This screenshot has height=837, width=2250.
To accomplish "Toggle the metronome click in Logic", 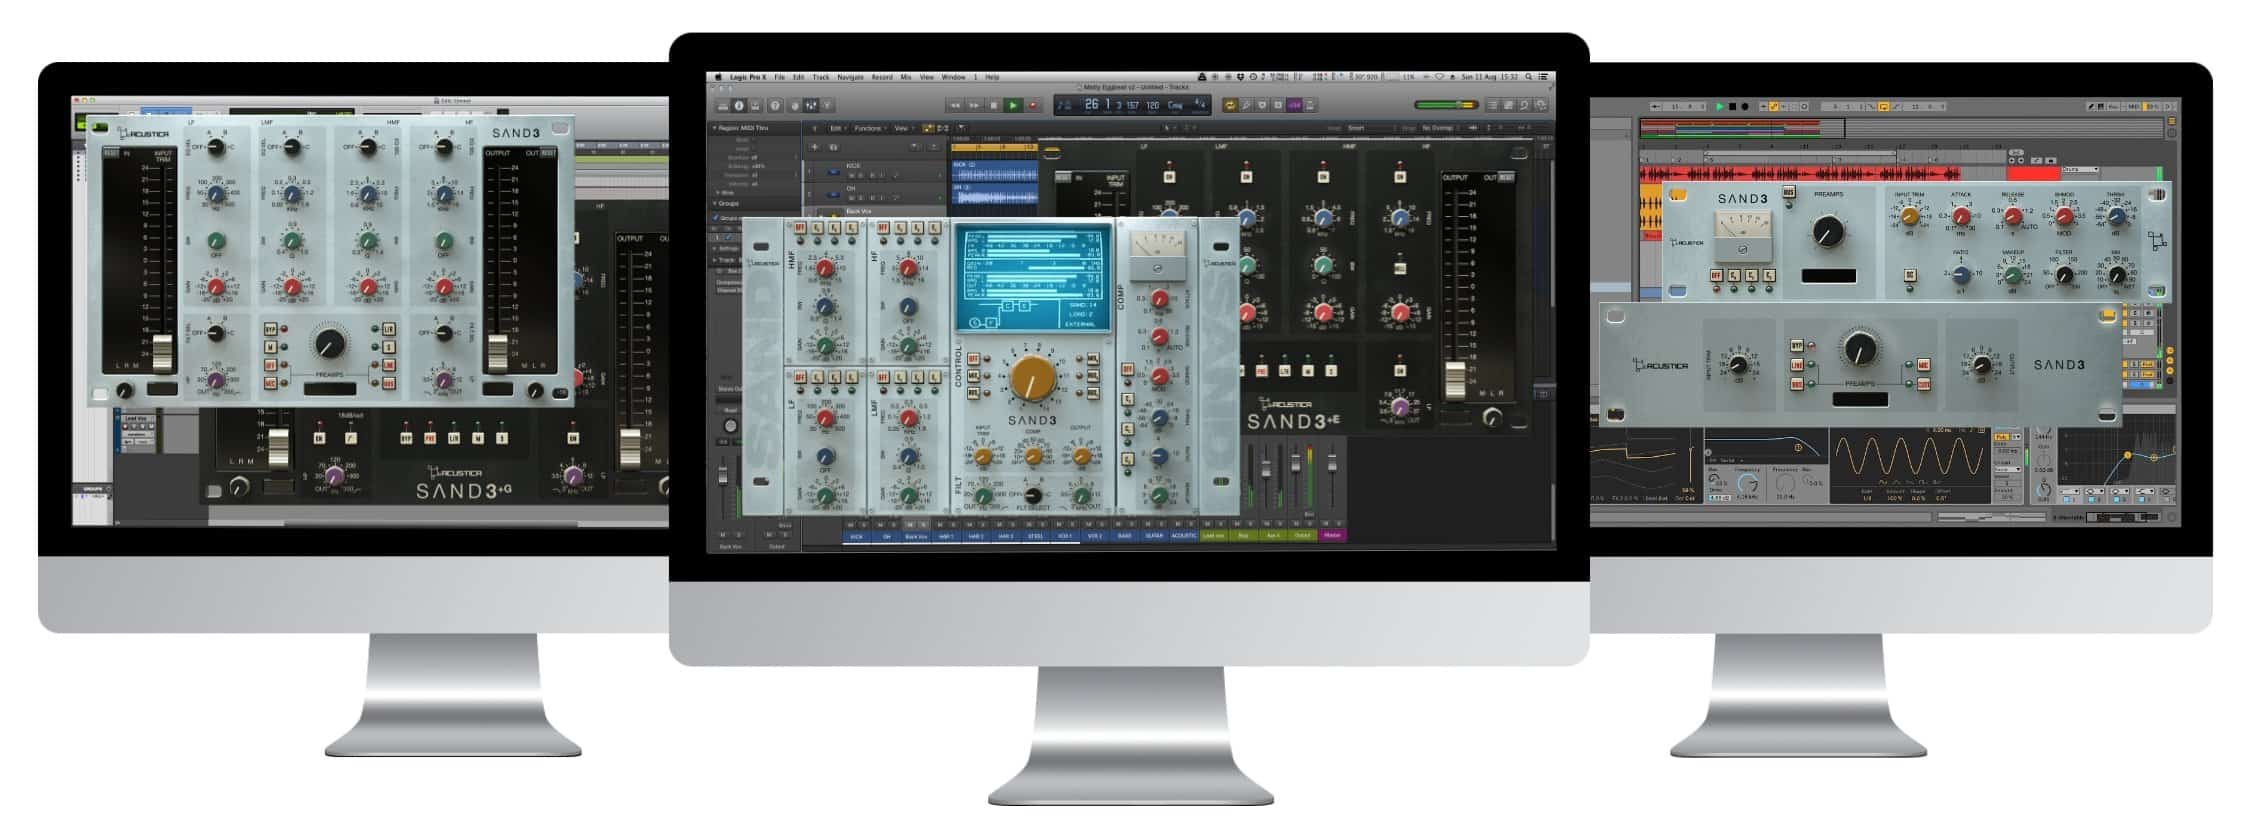I will coord(1310,105).
